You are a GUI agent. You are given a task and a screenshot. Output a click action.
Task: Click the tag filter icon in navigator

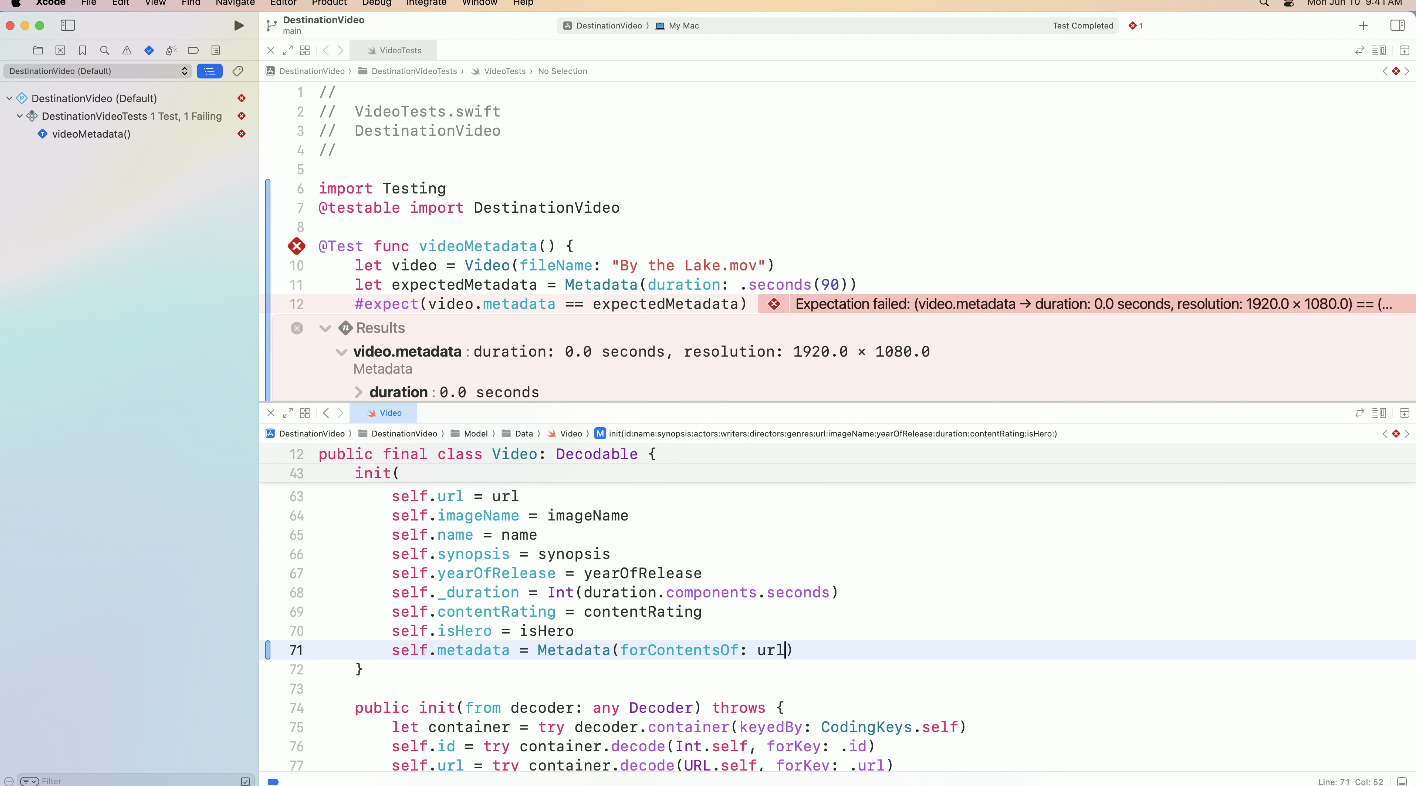pyautogui.click(x=238, y=71)
